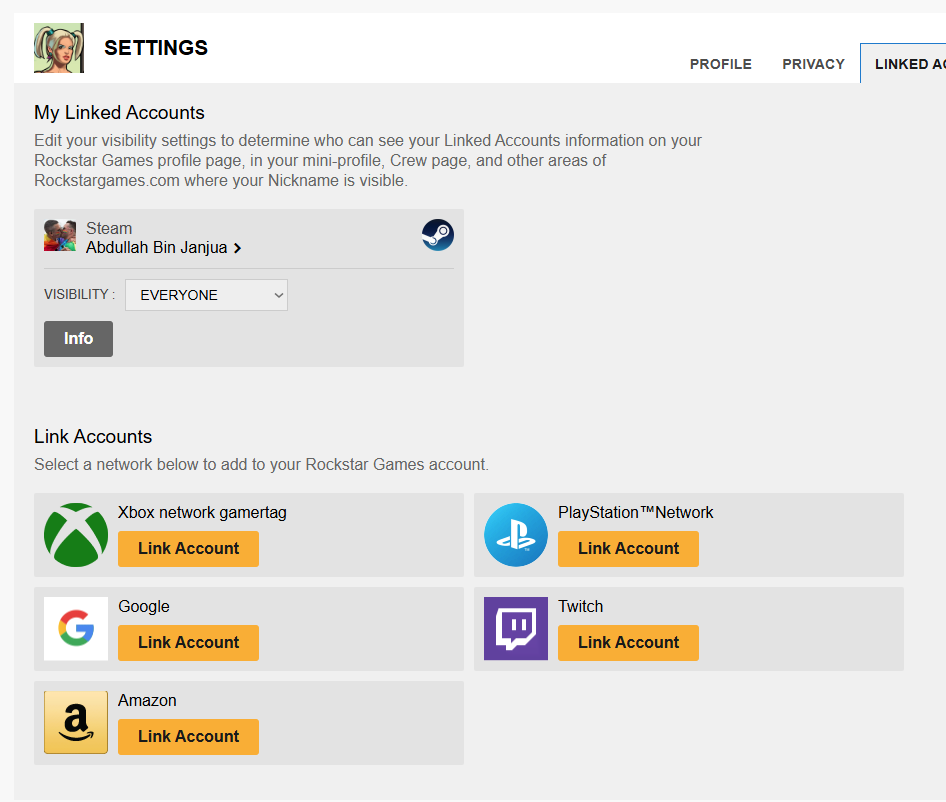Open Abdullah Bin Janjua Steam profile link

click(157, 248)
